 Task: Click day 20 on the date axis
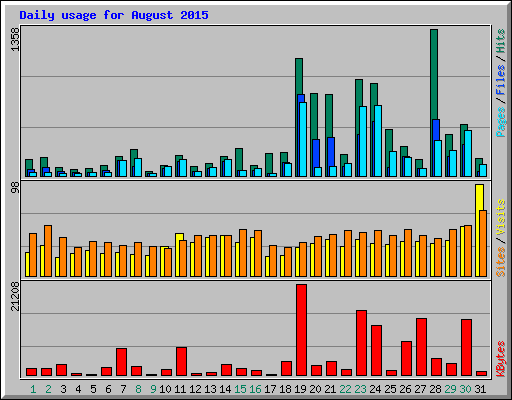click(315, 389)
